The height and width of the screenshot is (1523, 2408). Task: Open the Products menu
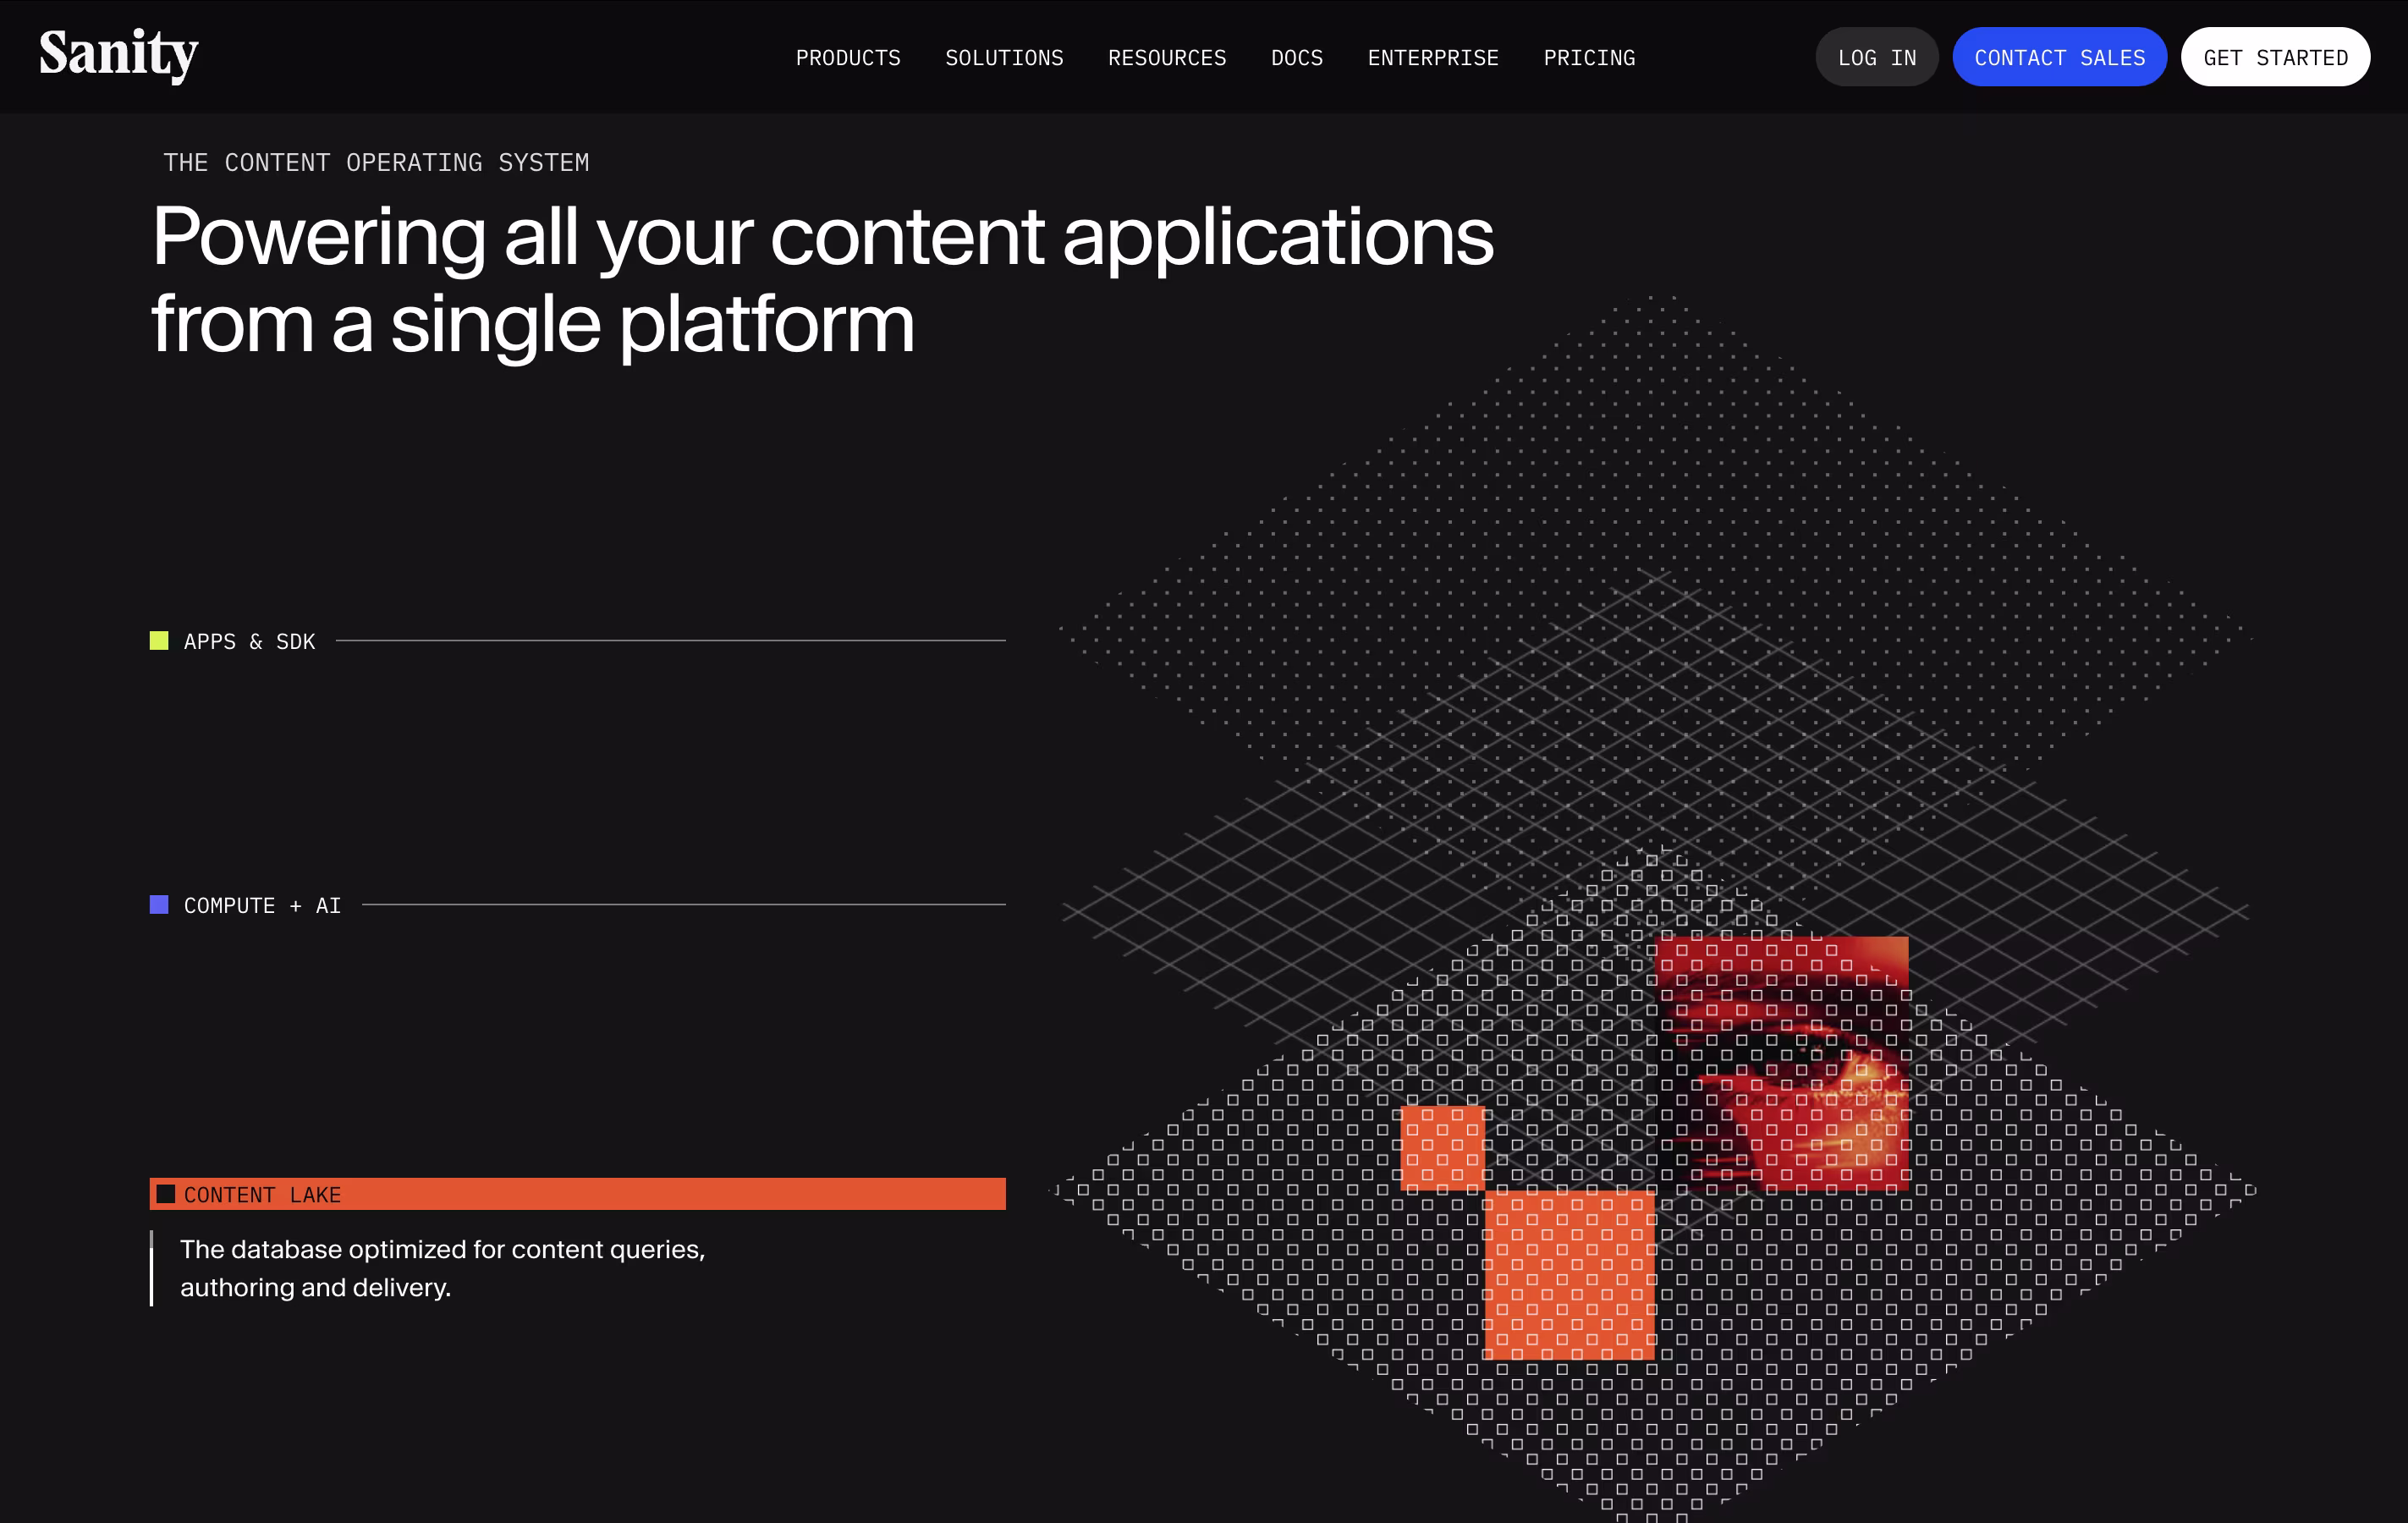(x=847, y=58)
